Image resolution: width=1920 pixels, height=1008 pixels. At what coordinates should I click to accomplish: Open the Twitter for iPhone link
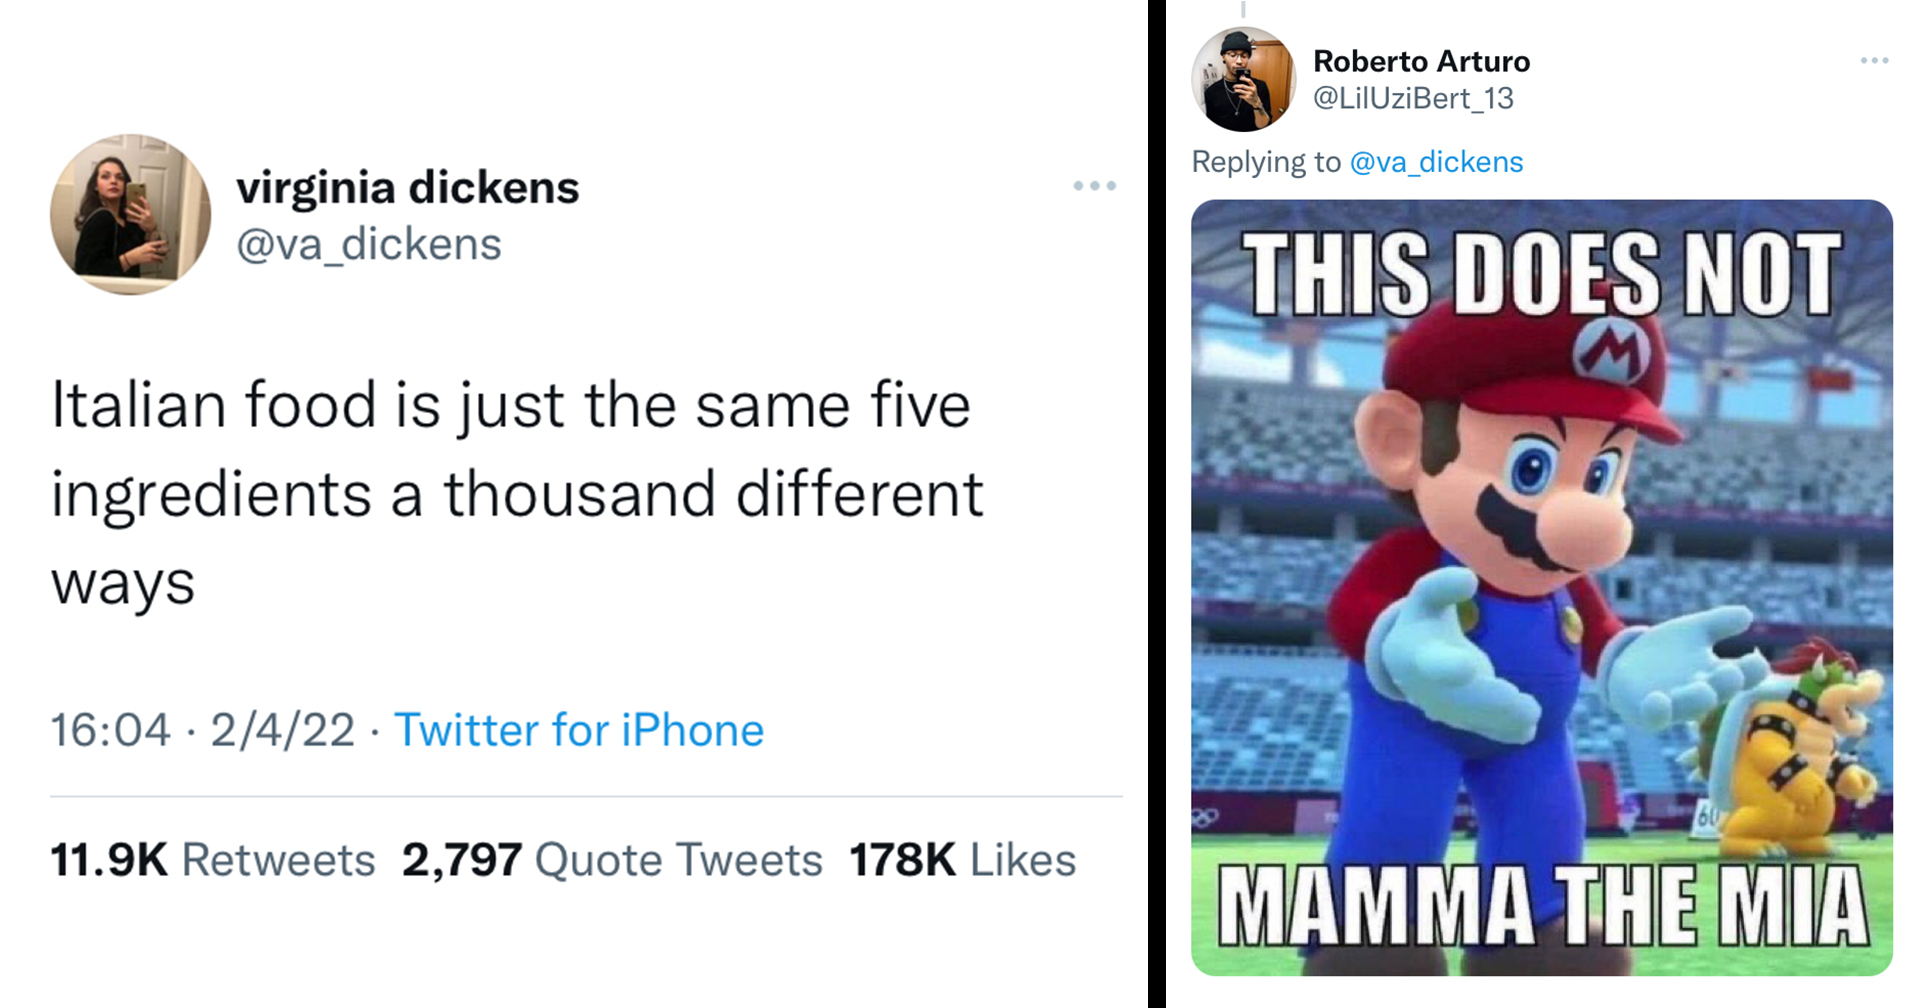[579, 730]
